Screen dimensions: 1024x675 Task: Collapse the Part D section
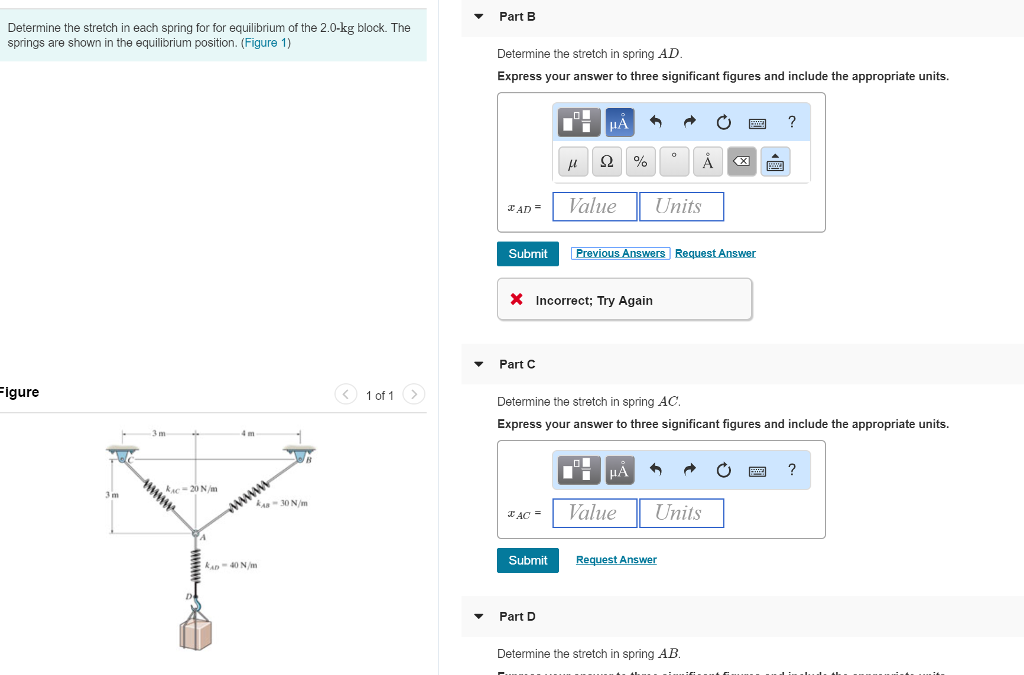pos(478,616)
